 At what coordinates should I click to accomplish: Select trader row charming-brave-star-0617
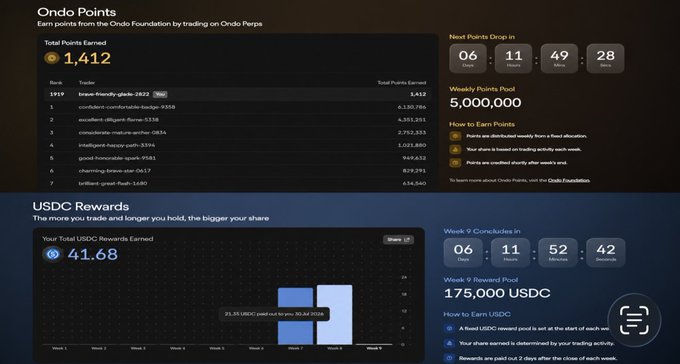pos(238,171)
